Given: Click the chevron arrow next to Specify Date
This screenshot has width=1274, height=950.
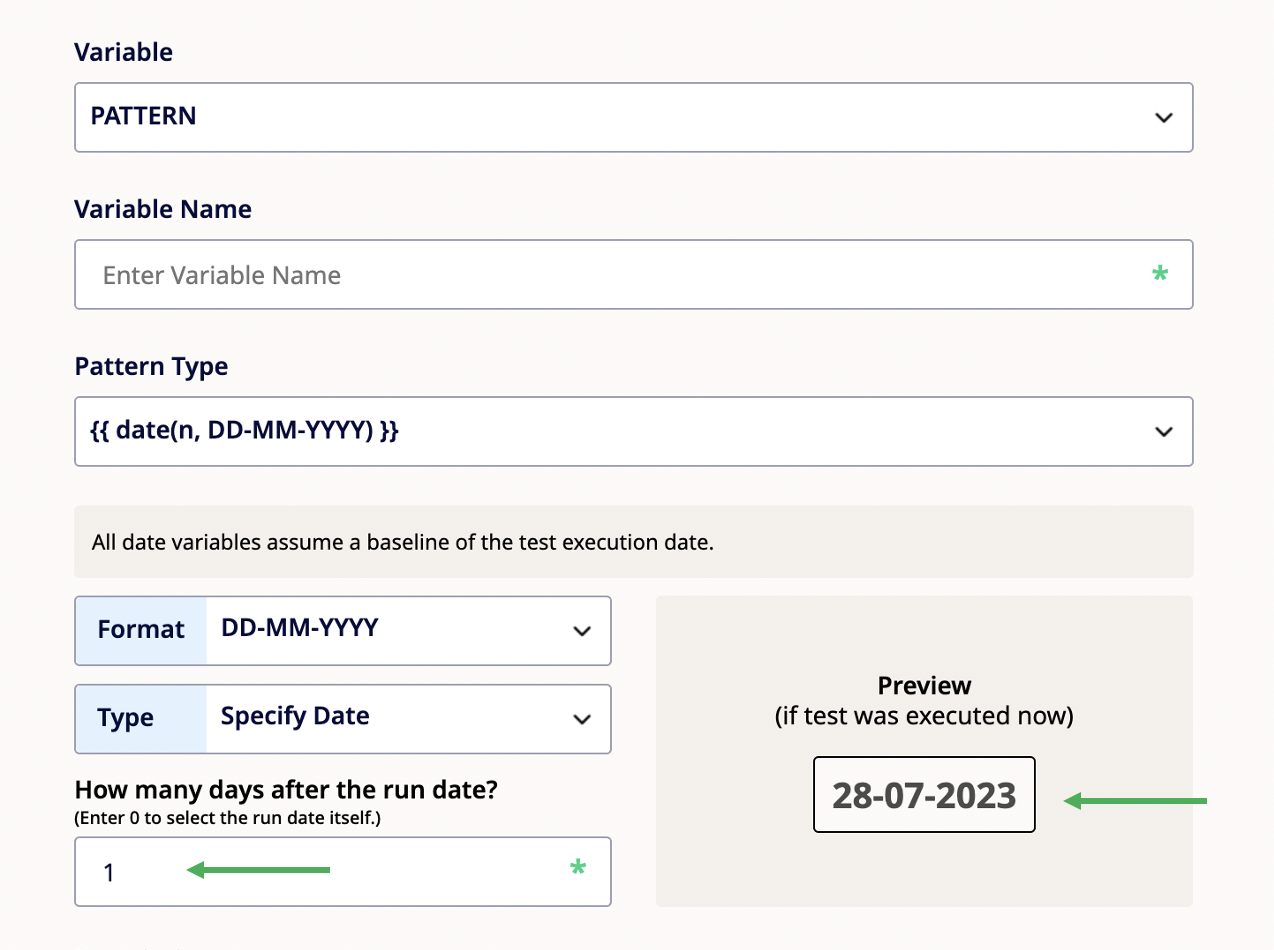Looking at the screenshot, I should click(x=581, y=719).
